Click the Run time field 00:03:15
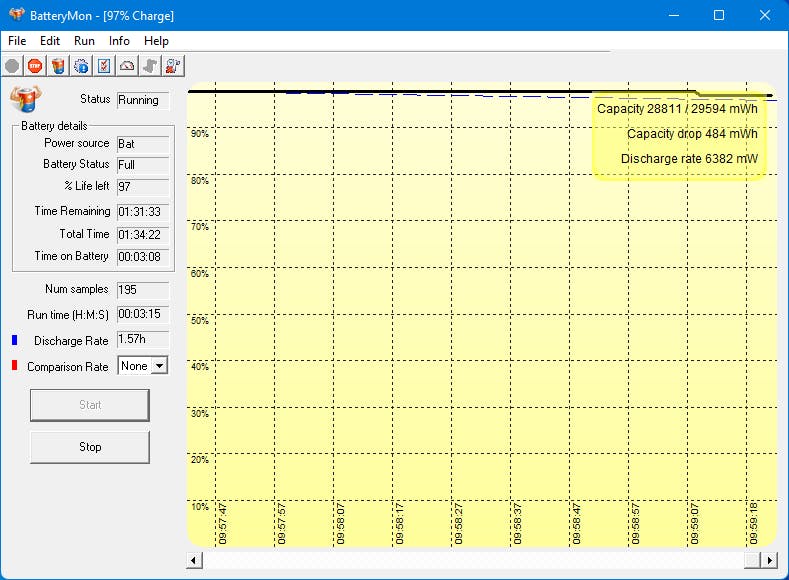789x580 pixels. click(x=143, y=314)
